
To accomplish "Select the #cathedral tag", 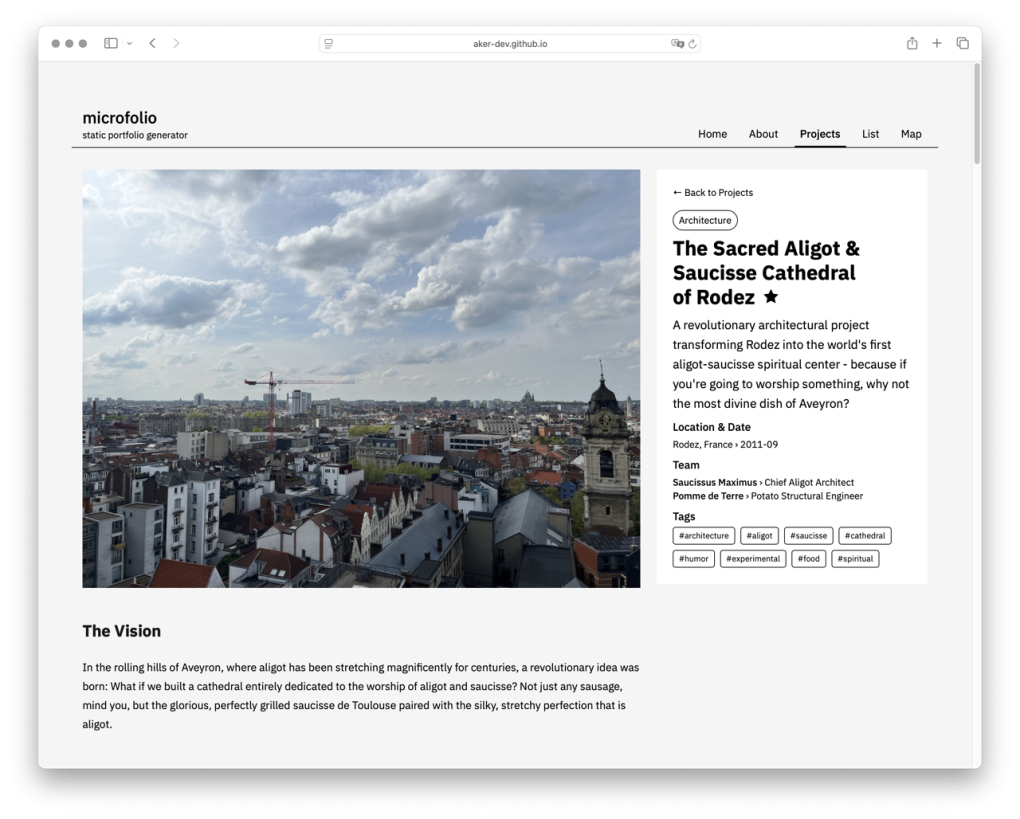I will pyautogui.click(x=864, y=535).
